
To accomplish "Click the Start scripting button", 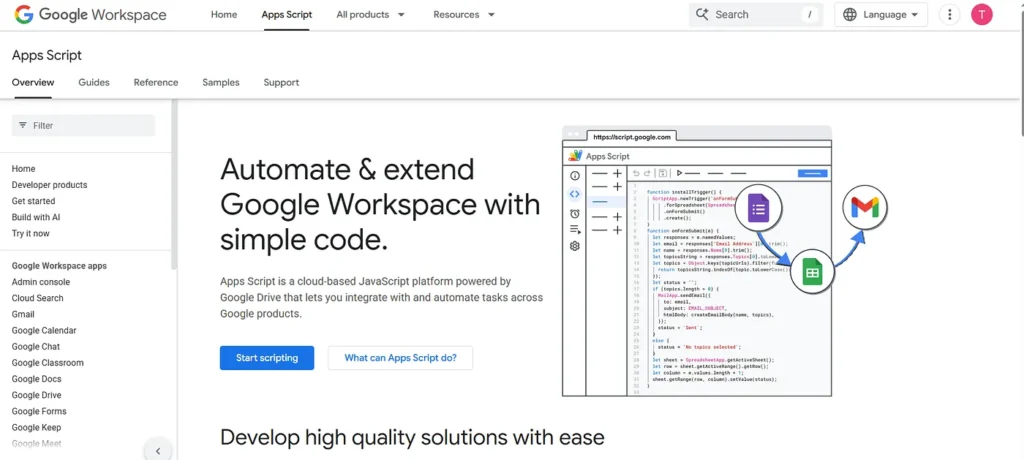I will point(267,358).
